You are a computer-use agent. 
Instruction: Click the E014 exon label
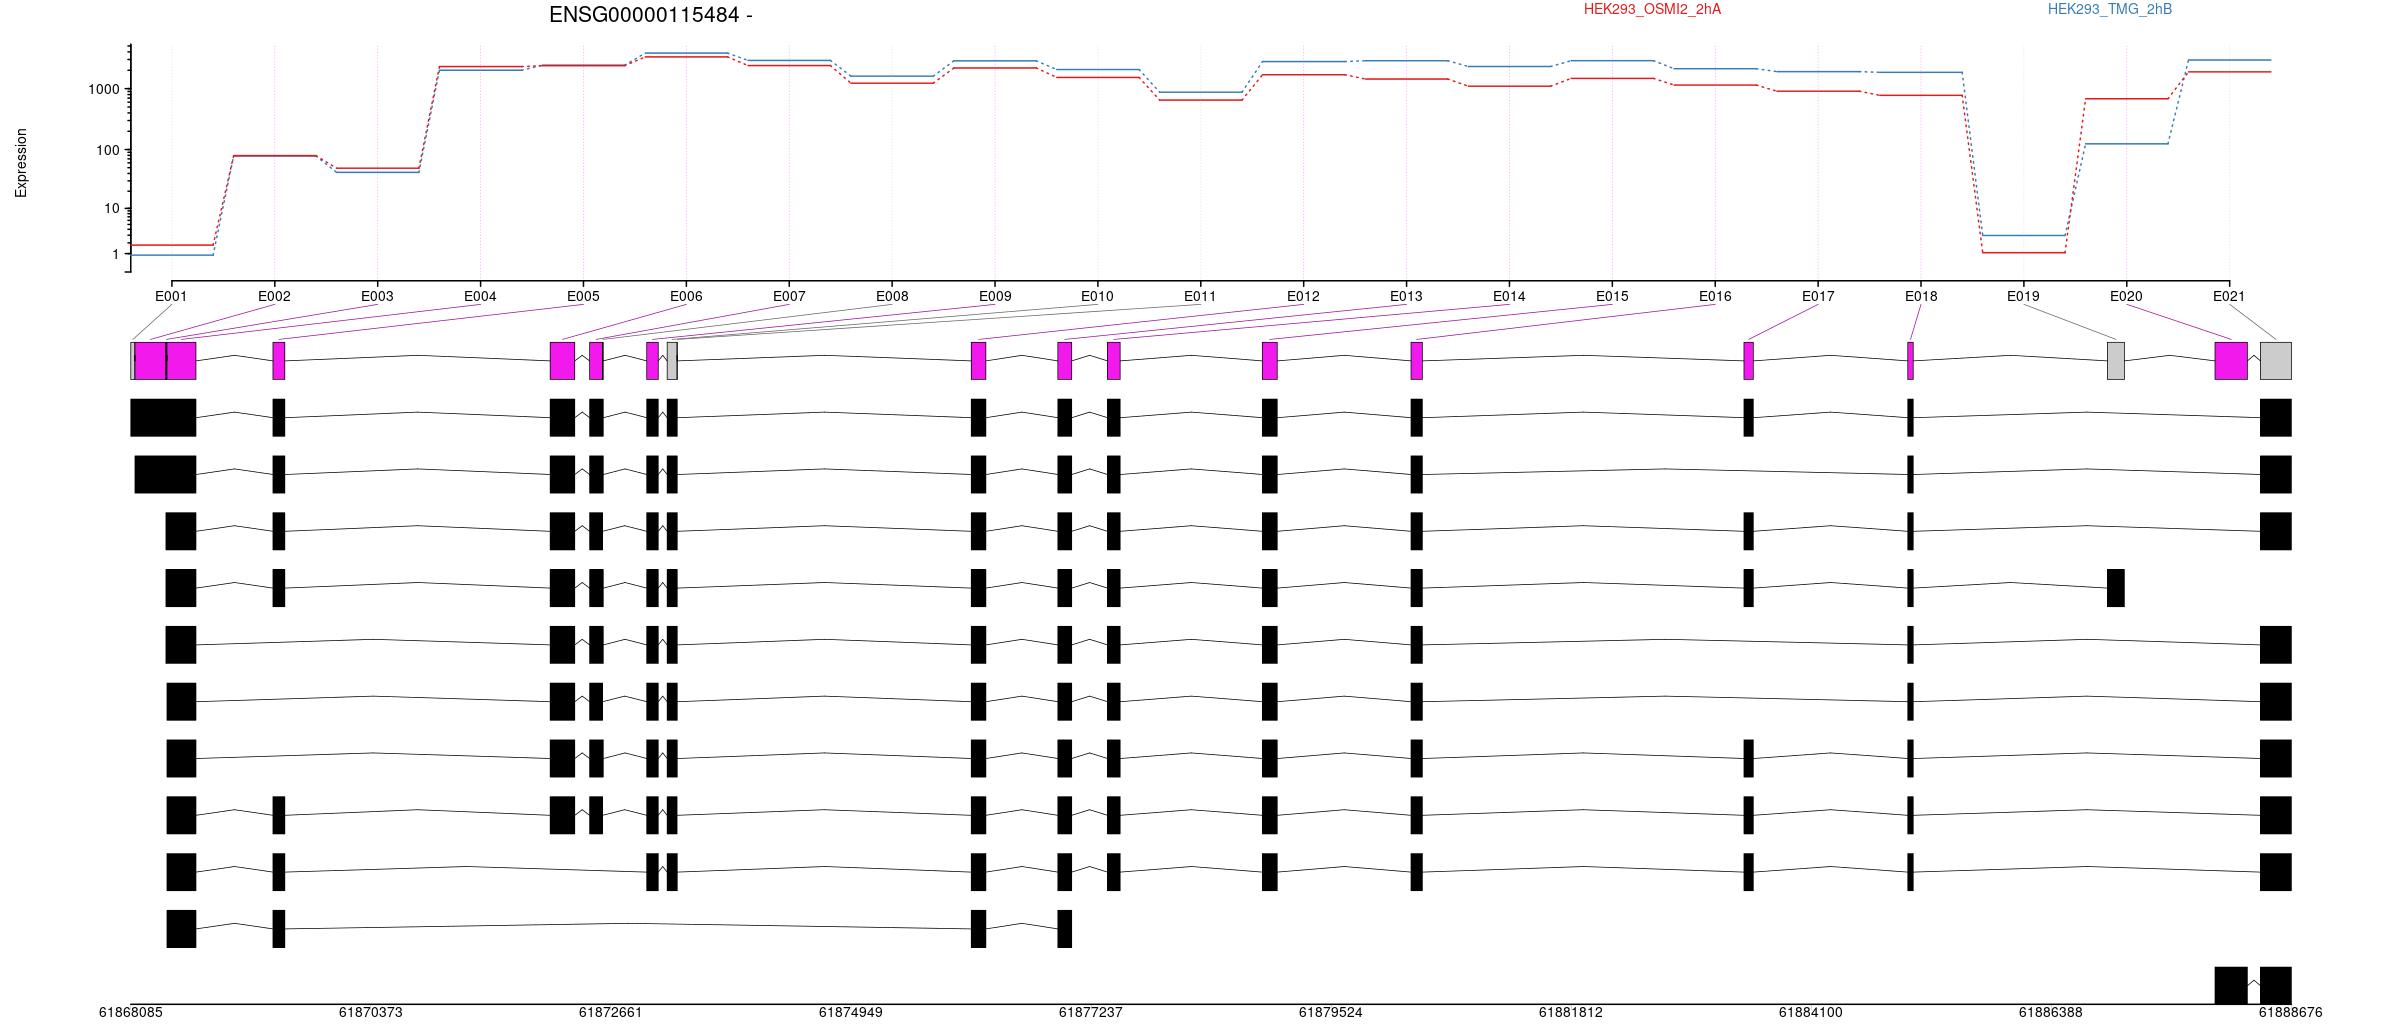[1509, 296]
